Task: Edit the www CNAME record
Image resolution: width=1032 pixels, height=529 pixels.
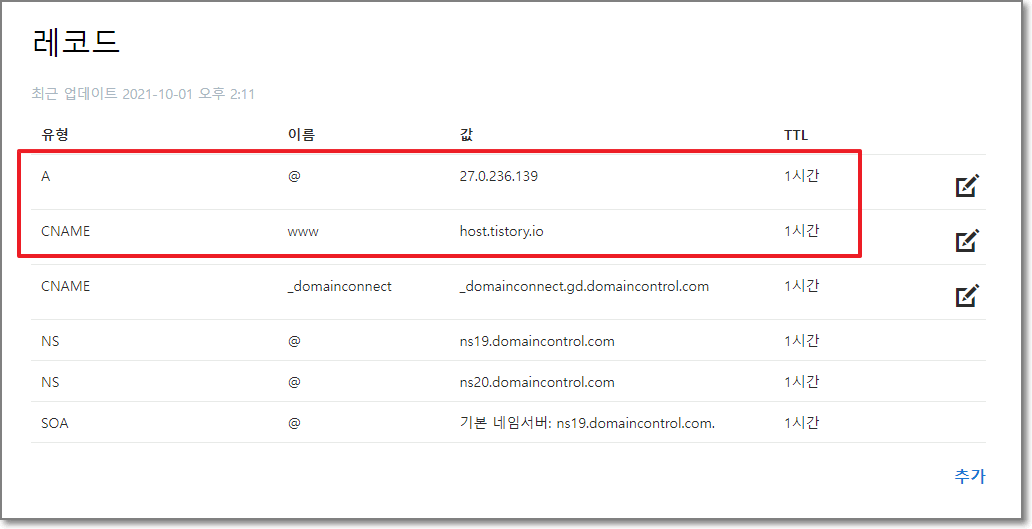Action: click(967, 241)
